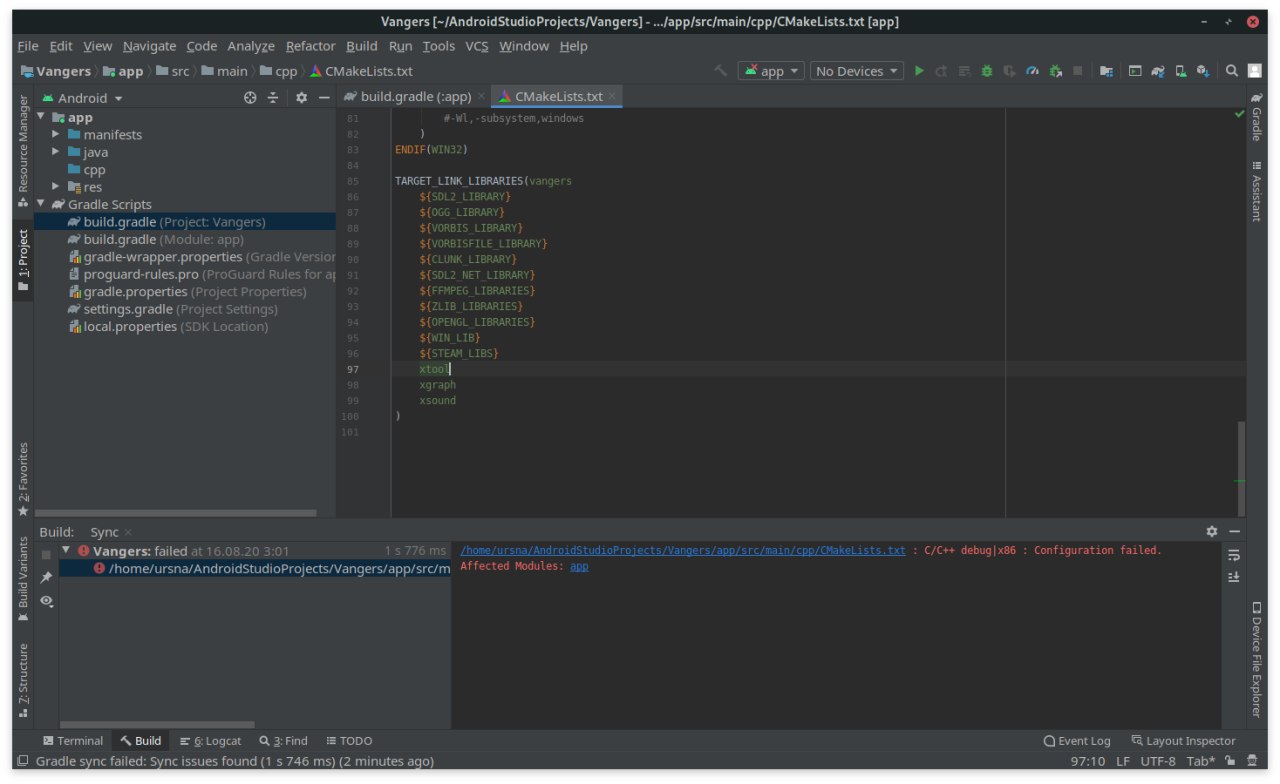The image size is (1280, 784).
Task: Open the Event Log
Action: [1077, 741]
